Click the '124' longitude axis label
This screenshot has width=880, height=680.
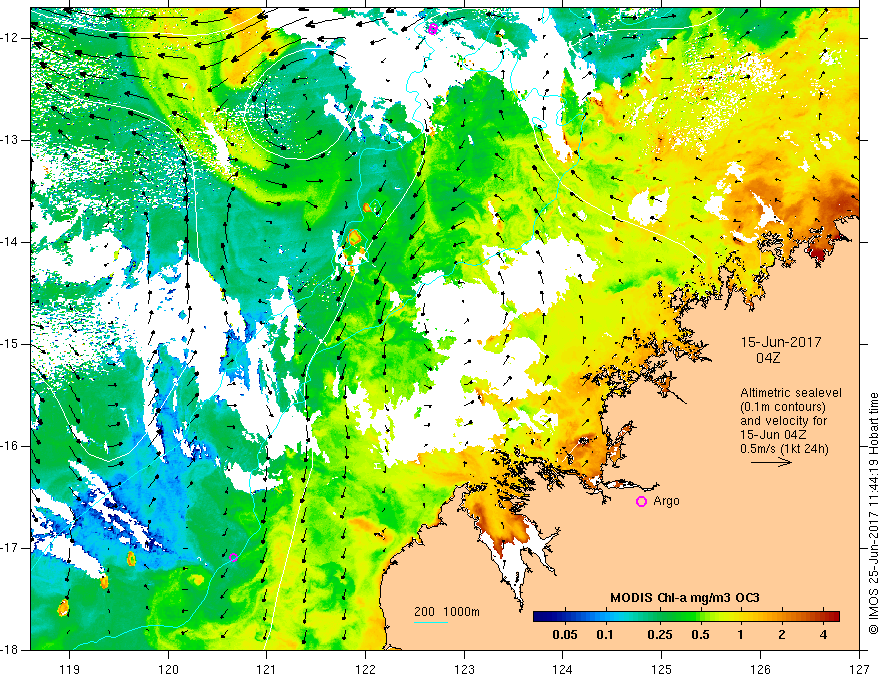(x=563, y=669)
